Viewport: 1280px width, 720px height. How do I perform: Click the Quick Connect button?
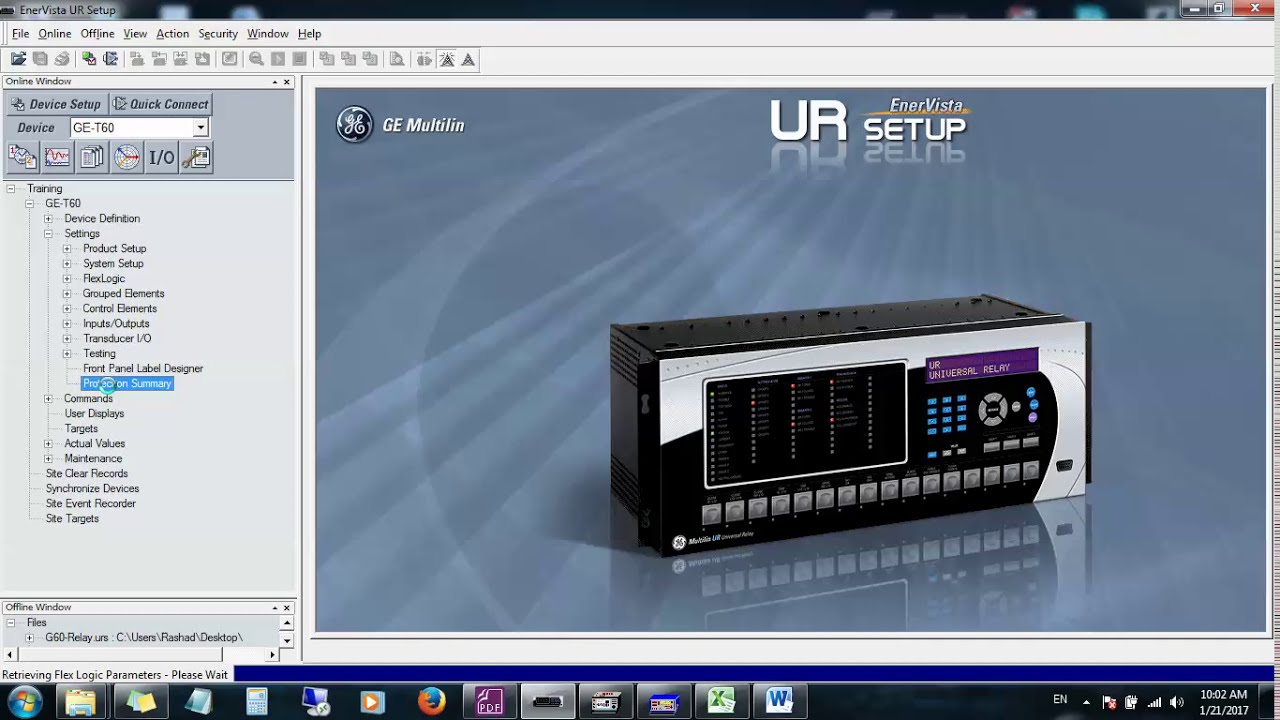160,104
